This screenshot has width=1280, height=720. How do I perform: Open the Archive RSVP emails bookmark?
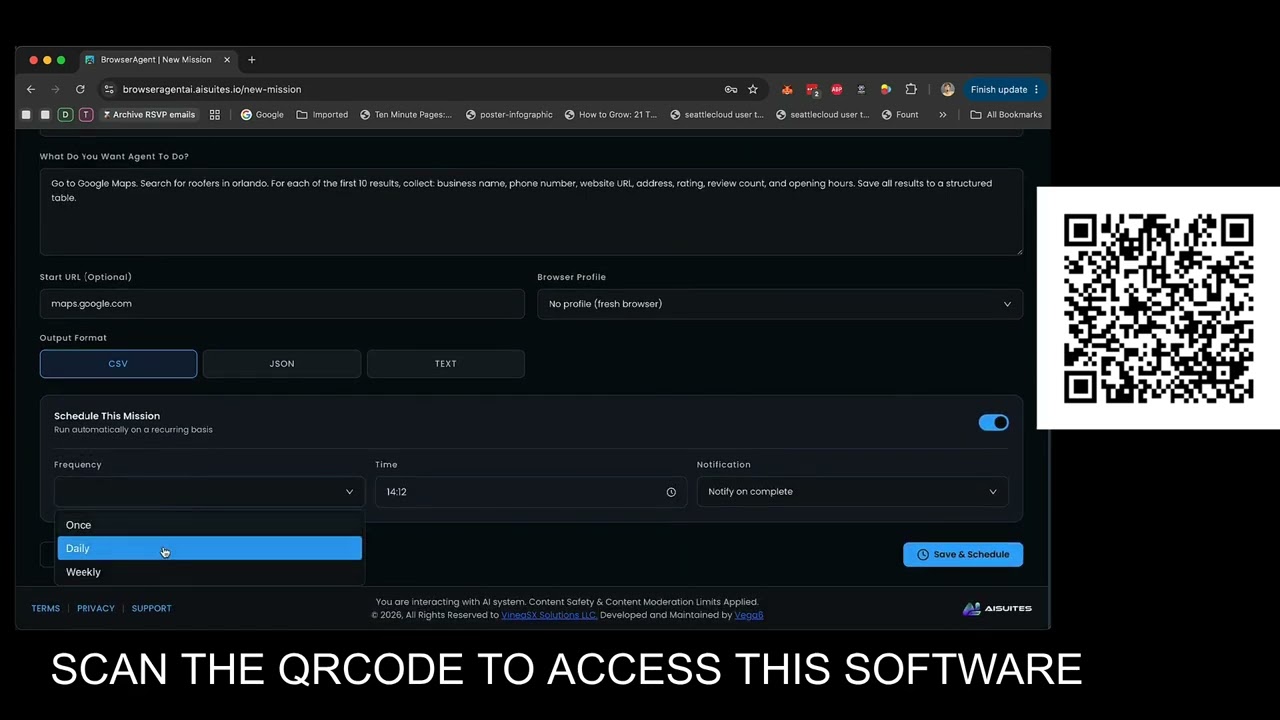149,115
